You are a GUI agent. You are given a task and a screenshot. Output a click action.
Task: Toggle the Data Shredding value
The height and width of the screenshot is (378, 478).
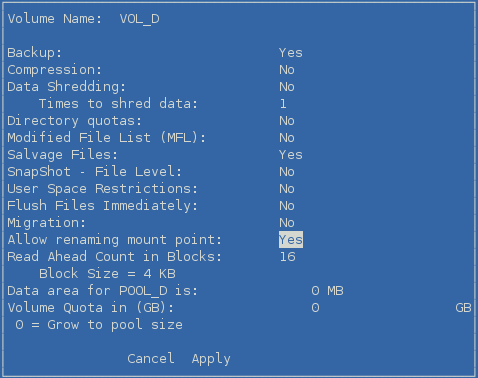(287, 87)
